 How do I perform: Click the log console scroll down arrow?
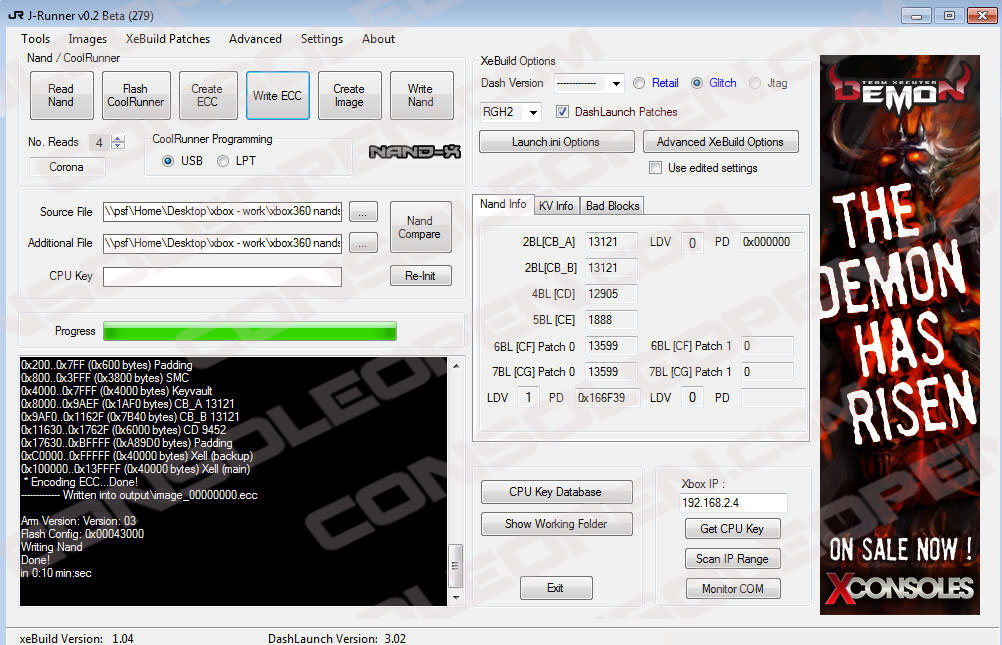click(456, 597)
